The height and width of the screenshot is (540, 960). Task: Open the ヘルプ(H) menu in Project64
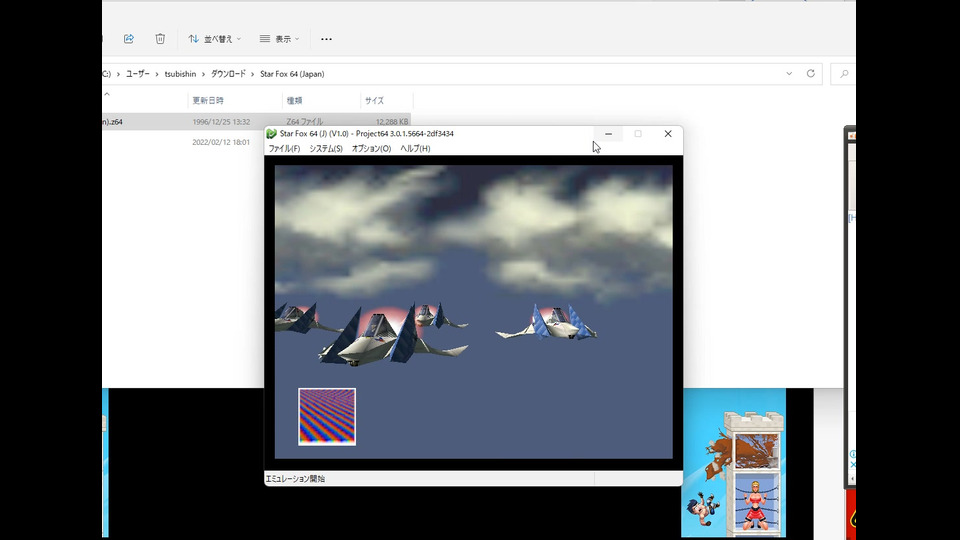(x=415, y=149)
